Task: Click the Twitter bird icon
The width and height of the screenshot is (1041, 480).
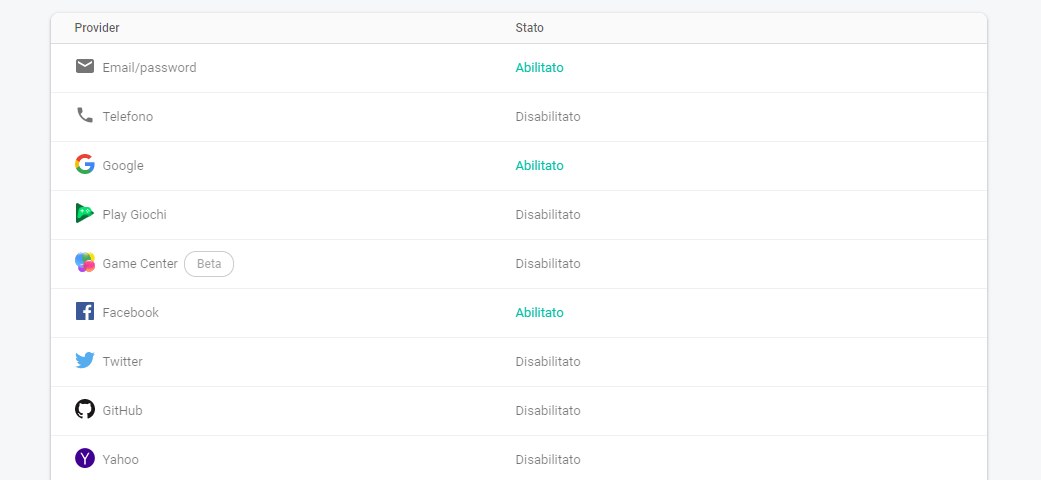Action: point(85,360)
